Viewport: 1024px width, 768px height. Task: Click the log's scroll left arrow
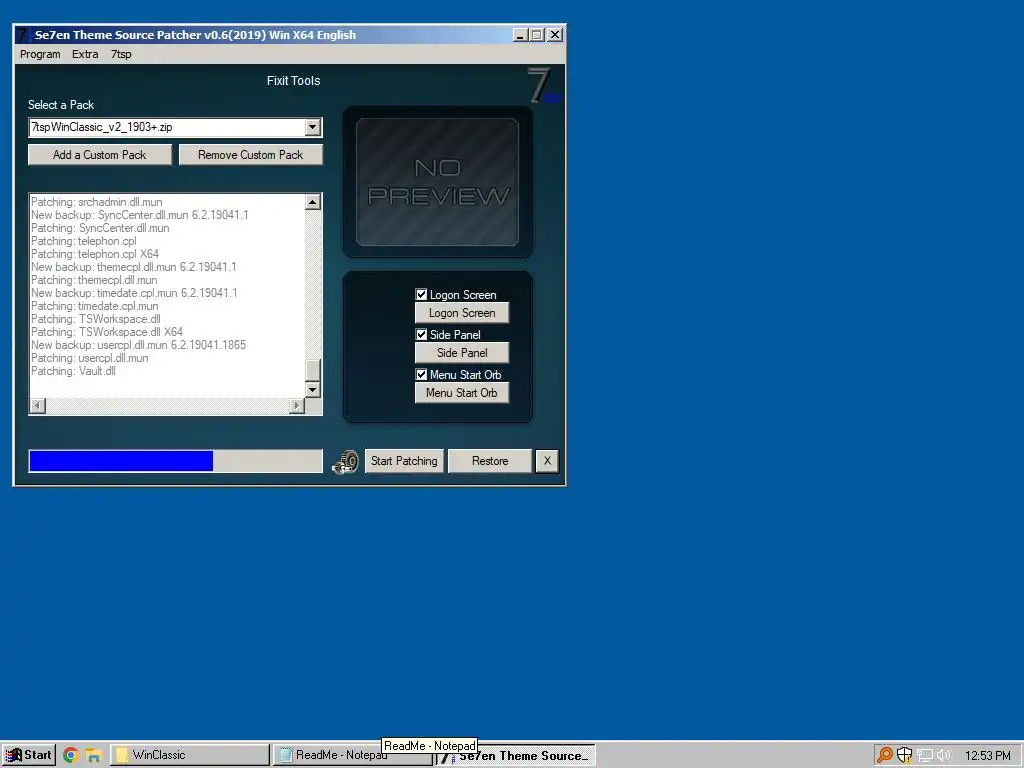click(38, 406)
